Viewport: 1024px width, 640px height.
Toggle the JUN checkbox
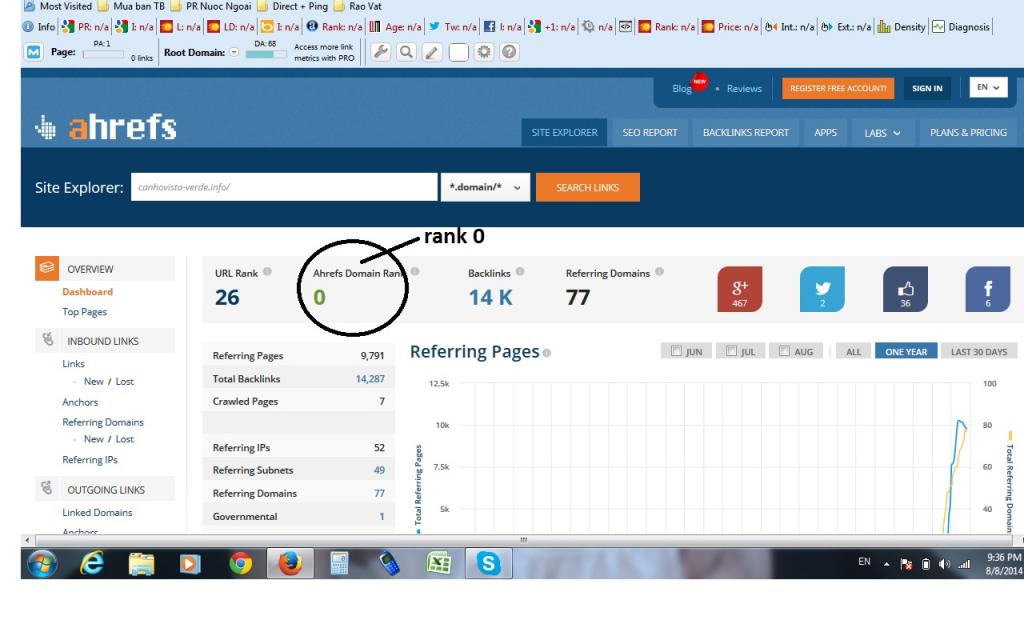coord(676,351)
